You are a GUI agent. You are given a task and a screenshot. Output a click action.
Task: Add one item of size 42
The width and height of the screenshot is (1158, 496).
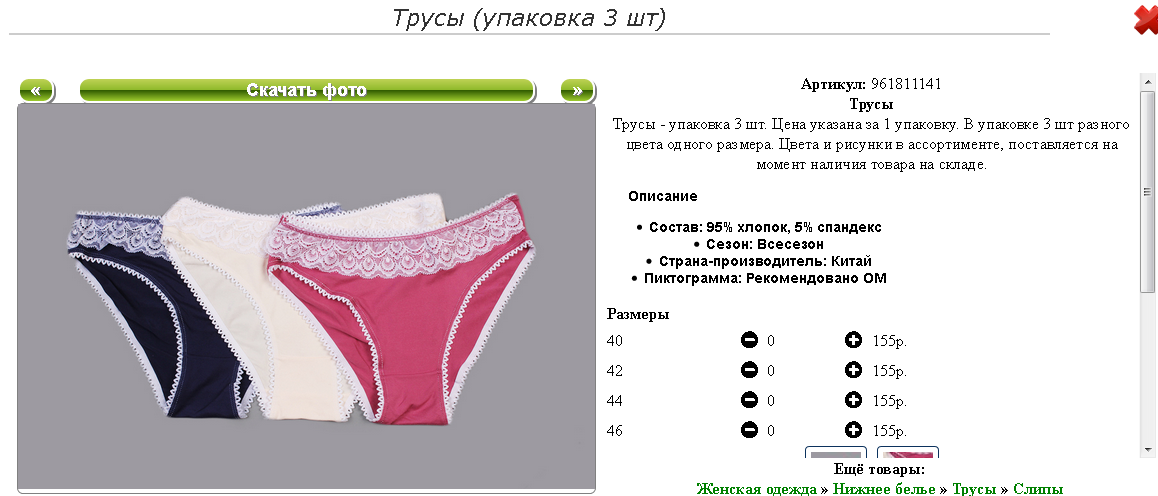[853, 370]
